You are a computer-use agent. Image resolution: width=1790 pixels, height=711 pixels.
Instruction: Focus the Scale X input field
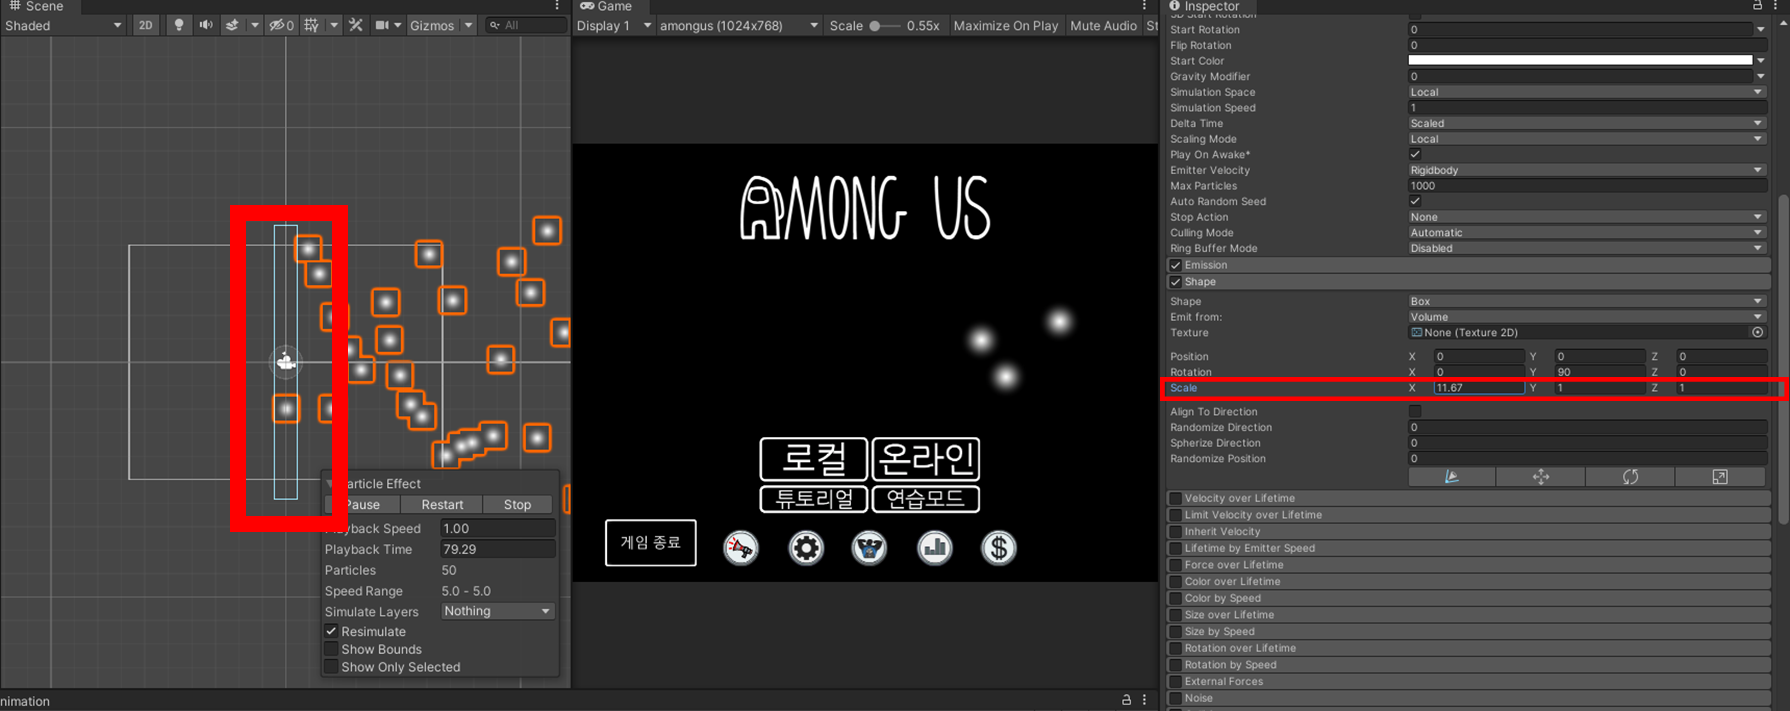pyautogui.click(x=1479, y=388)
